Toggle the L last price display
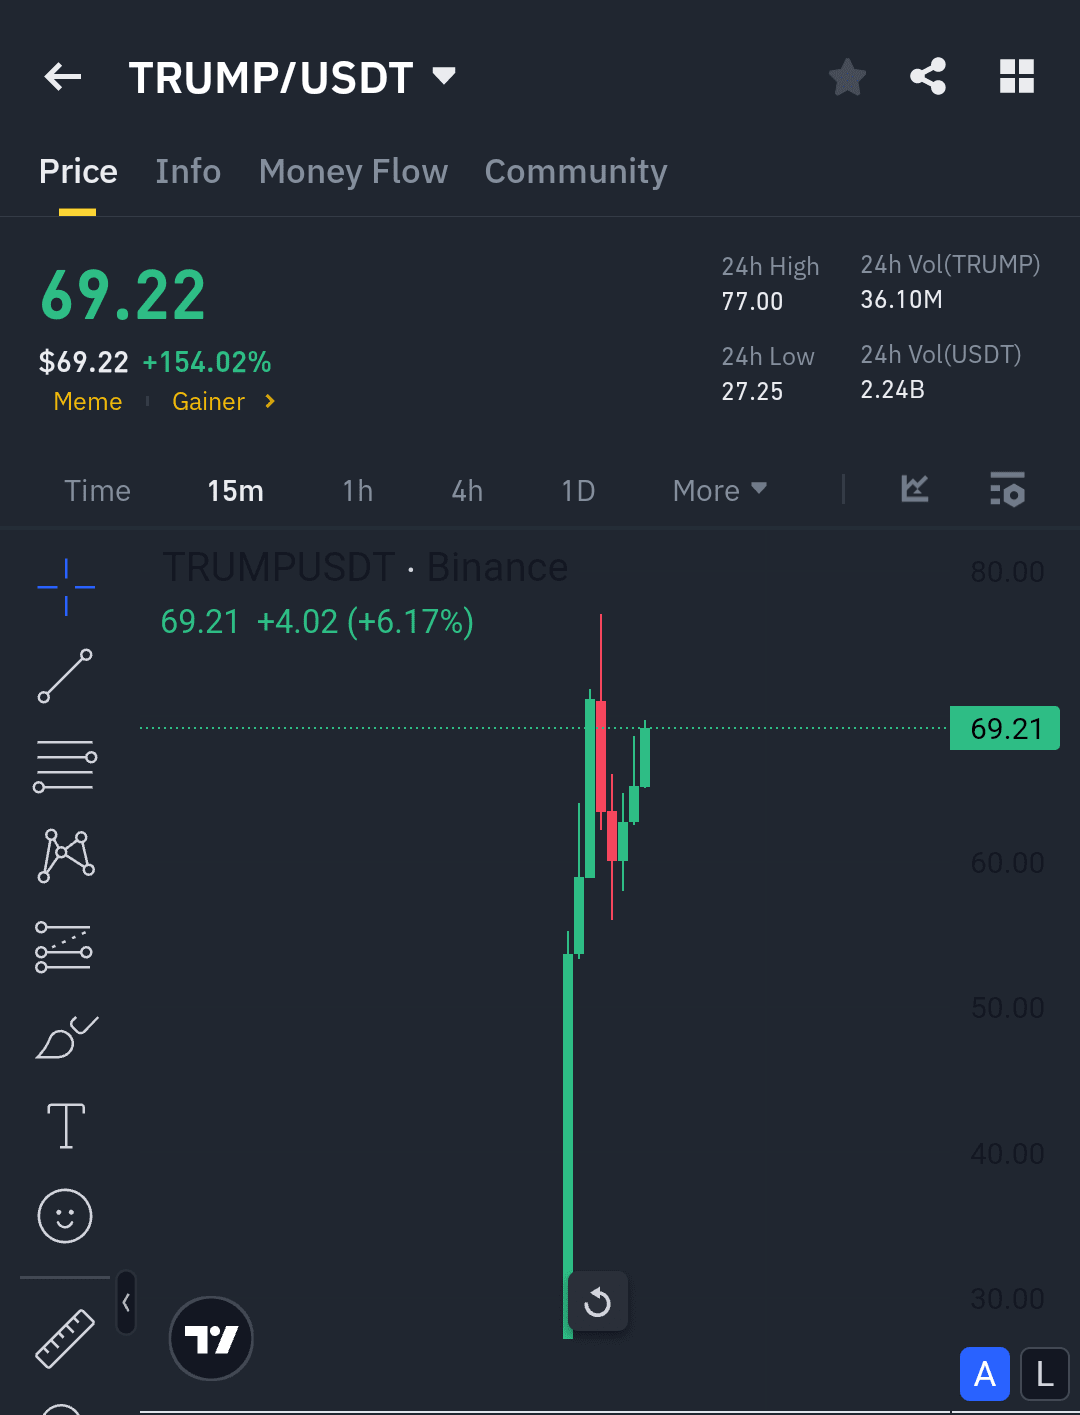This screenshot has width=1080, height=1415. coord(1043,1374)
